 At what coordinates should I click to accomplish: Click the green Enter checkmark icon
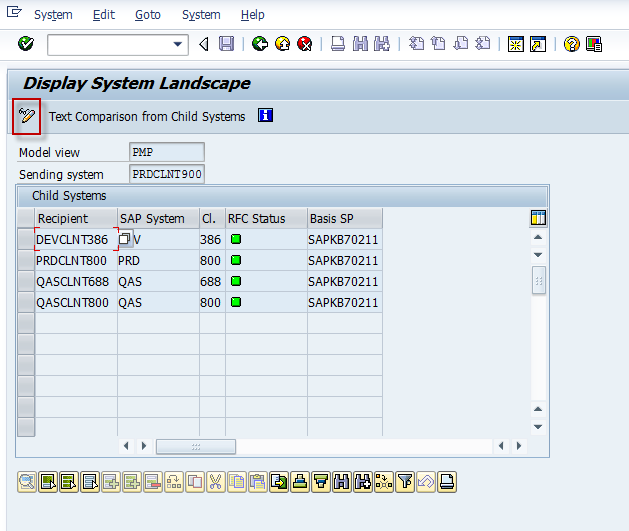(26, 44)
